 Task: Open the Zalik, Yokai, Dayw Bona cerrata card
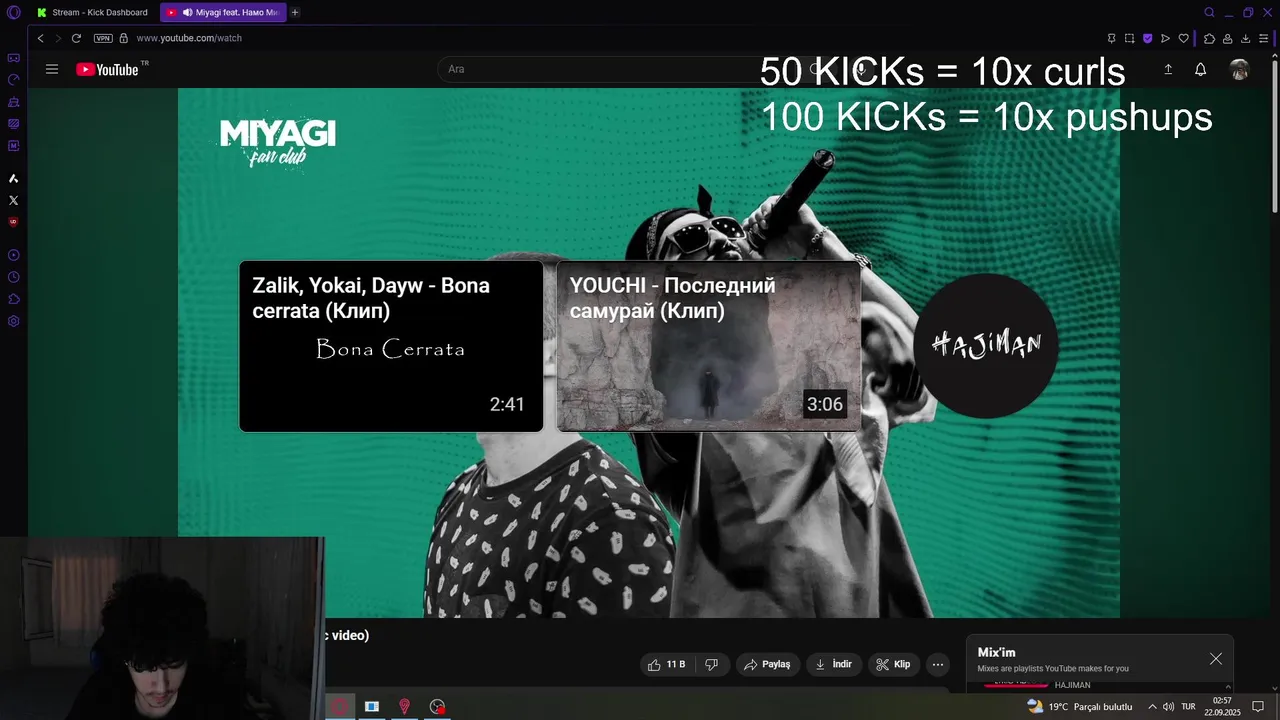(x=391, y=346)
